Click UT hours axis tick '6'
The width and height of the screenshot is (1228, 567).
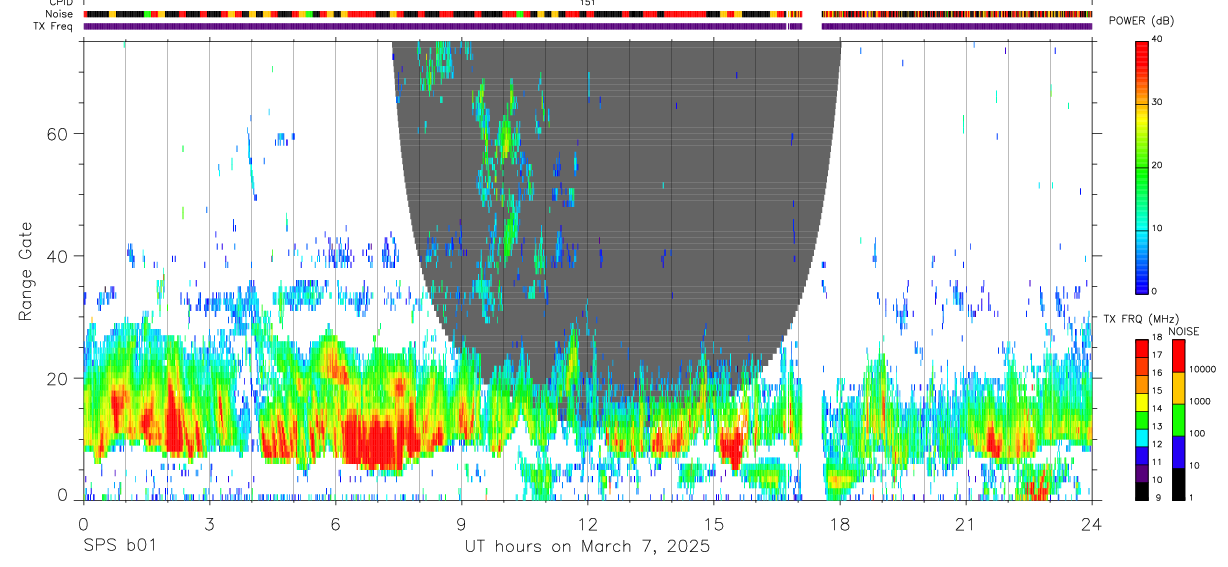coord(335,523)
